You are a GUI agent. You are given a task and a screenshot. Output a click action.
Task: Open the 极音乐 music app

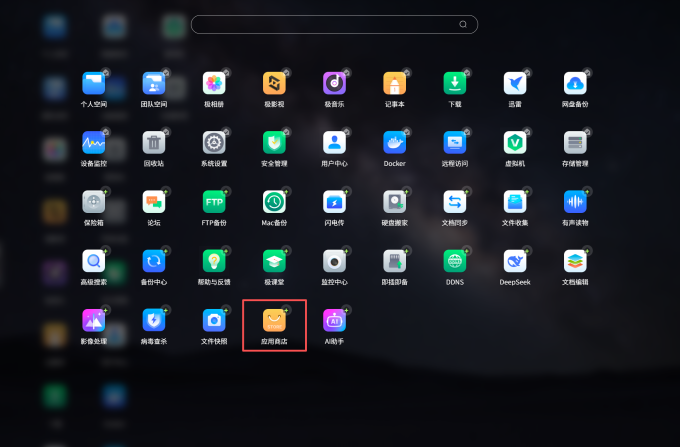334,83
